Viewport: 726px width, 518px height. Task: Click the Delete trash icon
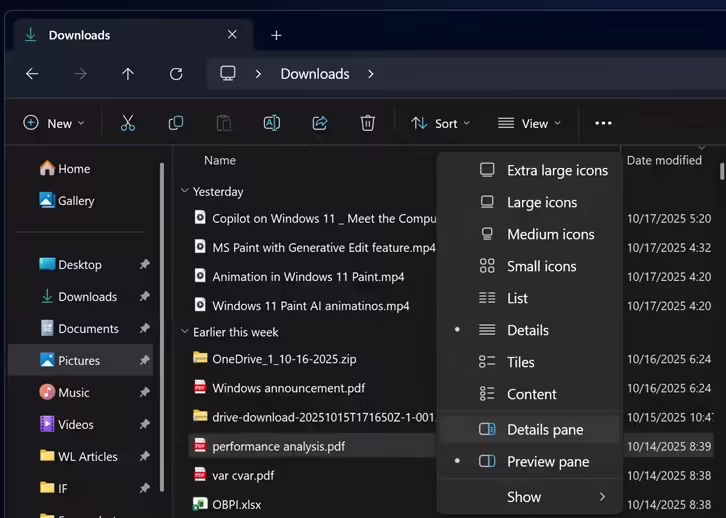pyautogui.click(x=368, y=123)
